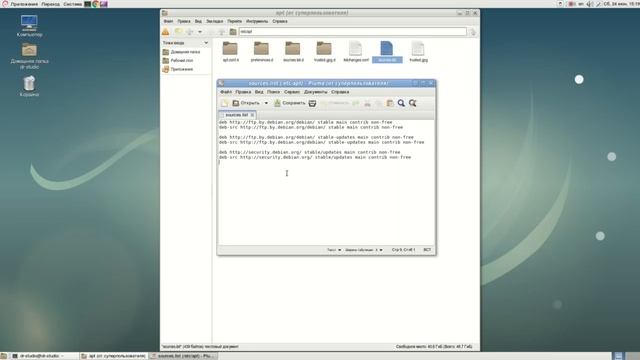This screenshot has width=640, height=360.
Task: Open the Корзина trash desktop icon
Action: click(29, 86)
